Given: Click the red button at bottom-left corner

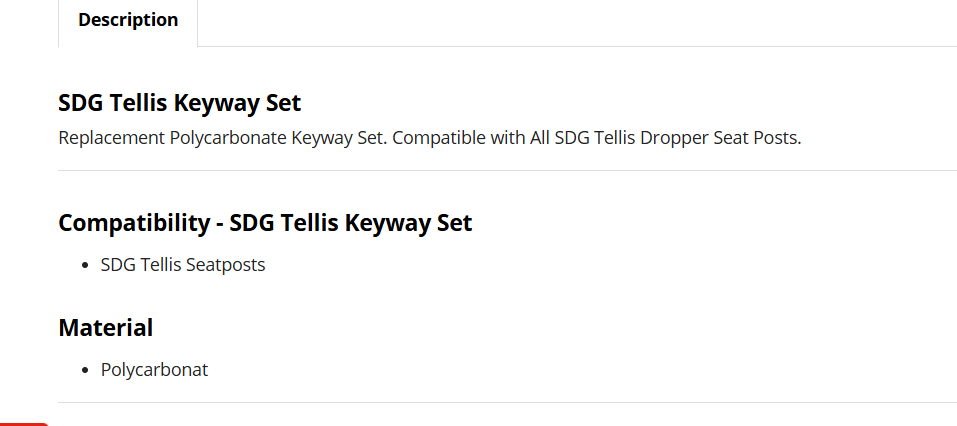Looking at the screenshot, I should [23, 423].
